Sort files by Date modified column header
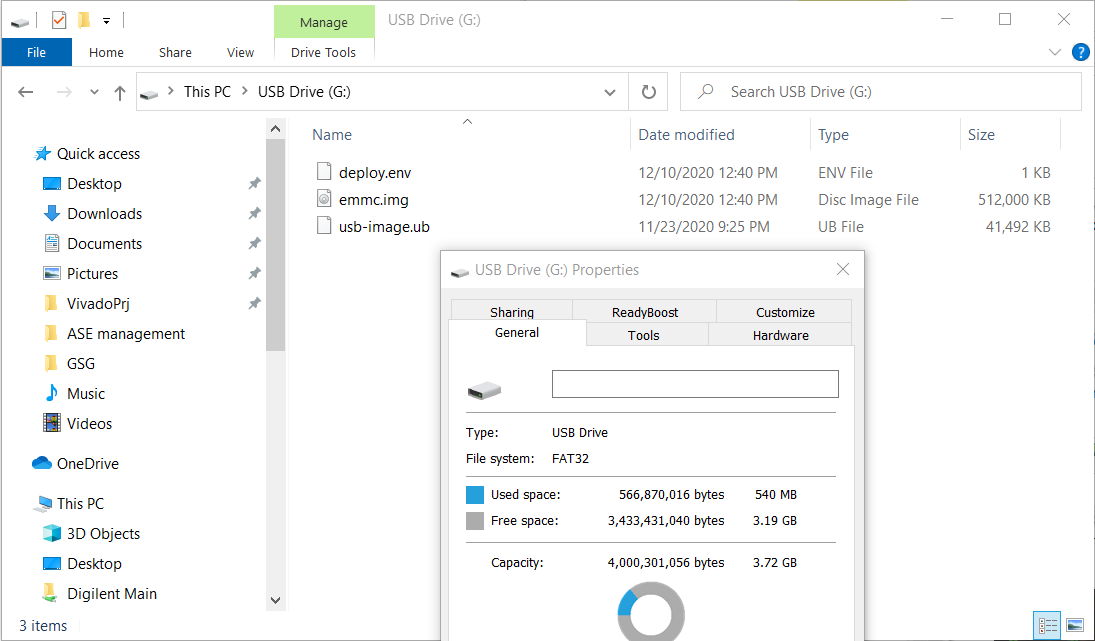This screenshot has width=1095, height=641. [x=686, y=135]
